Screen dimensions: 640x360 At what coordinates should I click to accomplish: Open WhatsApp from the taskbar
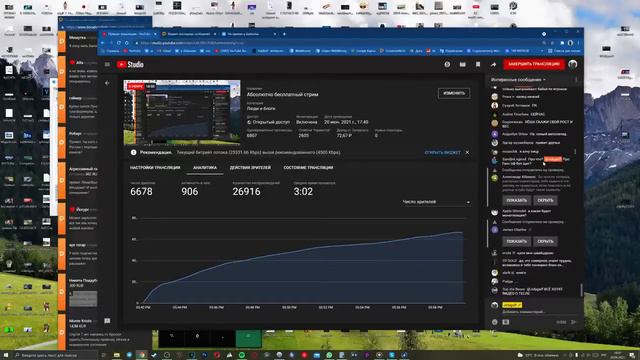(329, 355)
